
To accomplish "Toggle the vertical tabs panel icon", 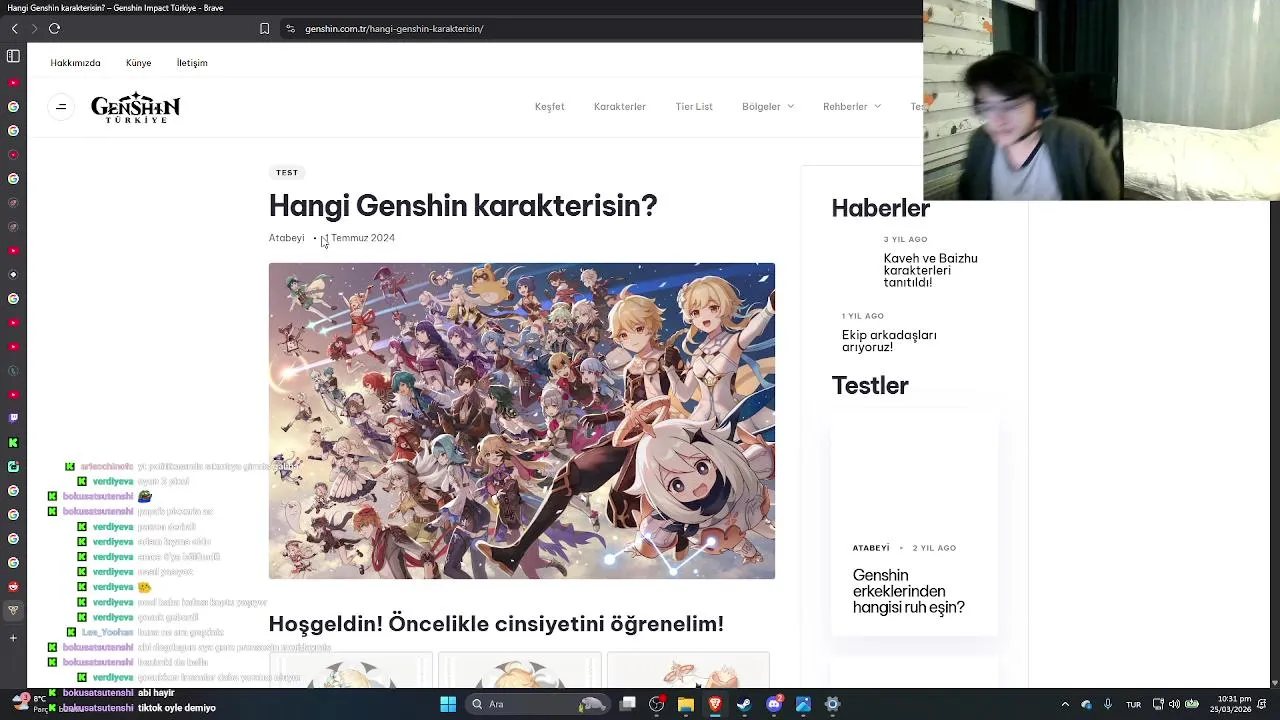I will (x=13, y=56).
